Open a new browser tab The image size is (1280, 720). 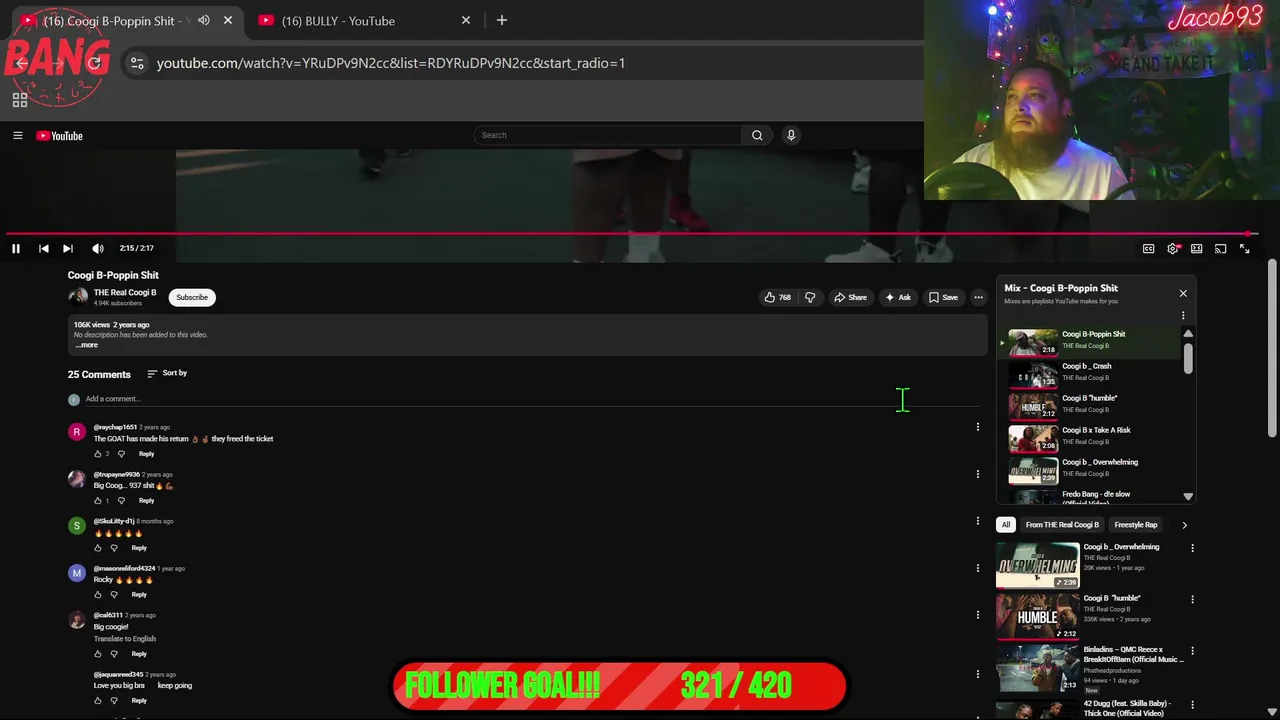click(502, 20)
